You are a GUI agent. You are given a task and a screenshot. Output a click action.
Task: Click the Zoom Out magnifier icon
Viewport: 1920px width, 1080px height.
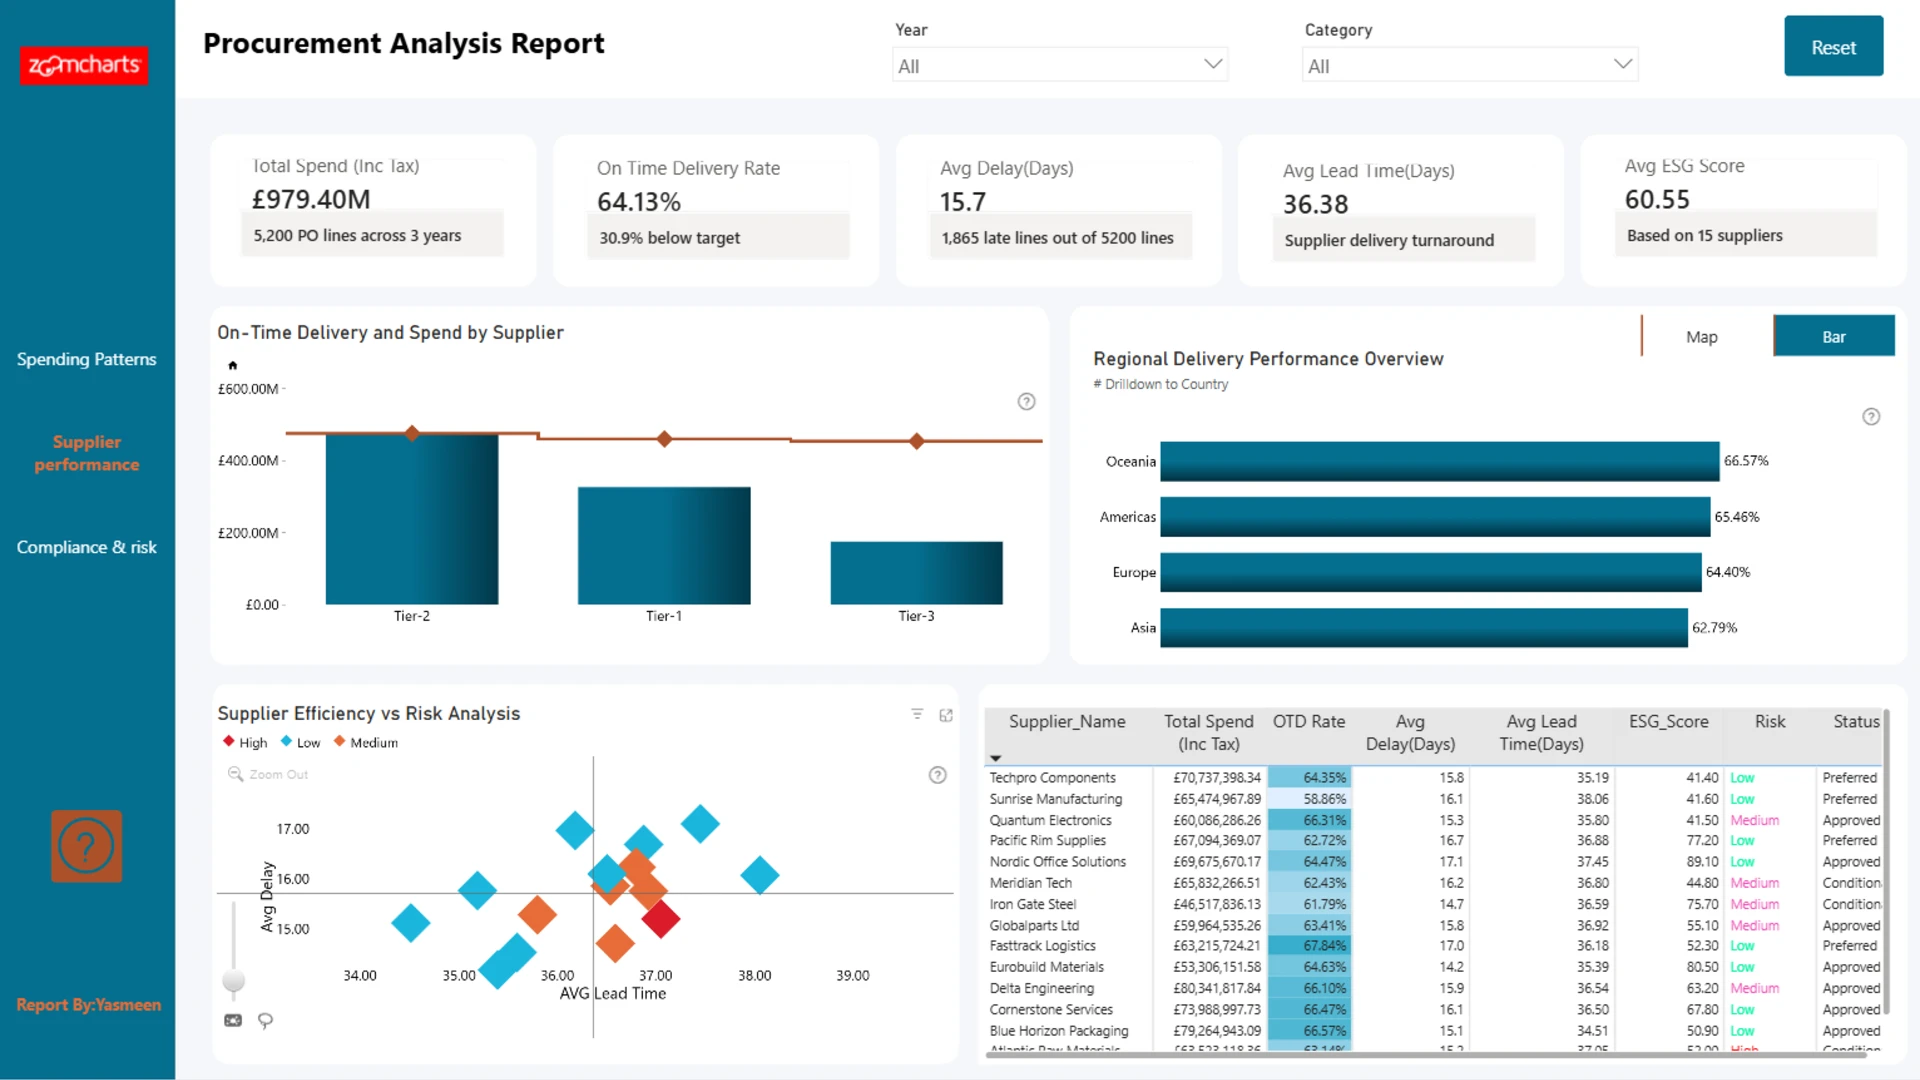[x=235, y=774]
